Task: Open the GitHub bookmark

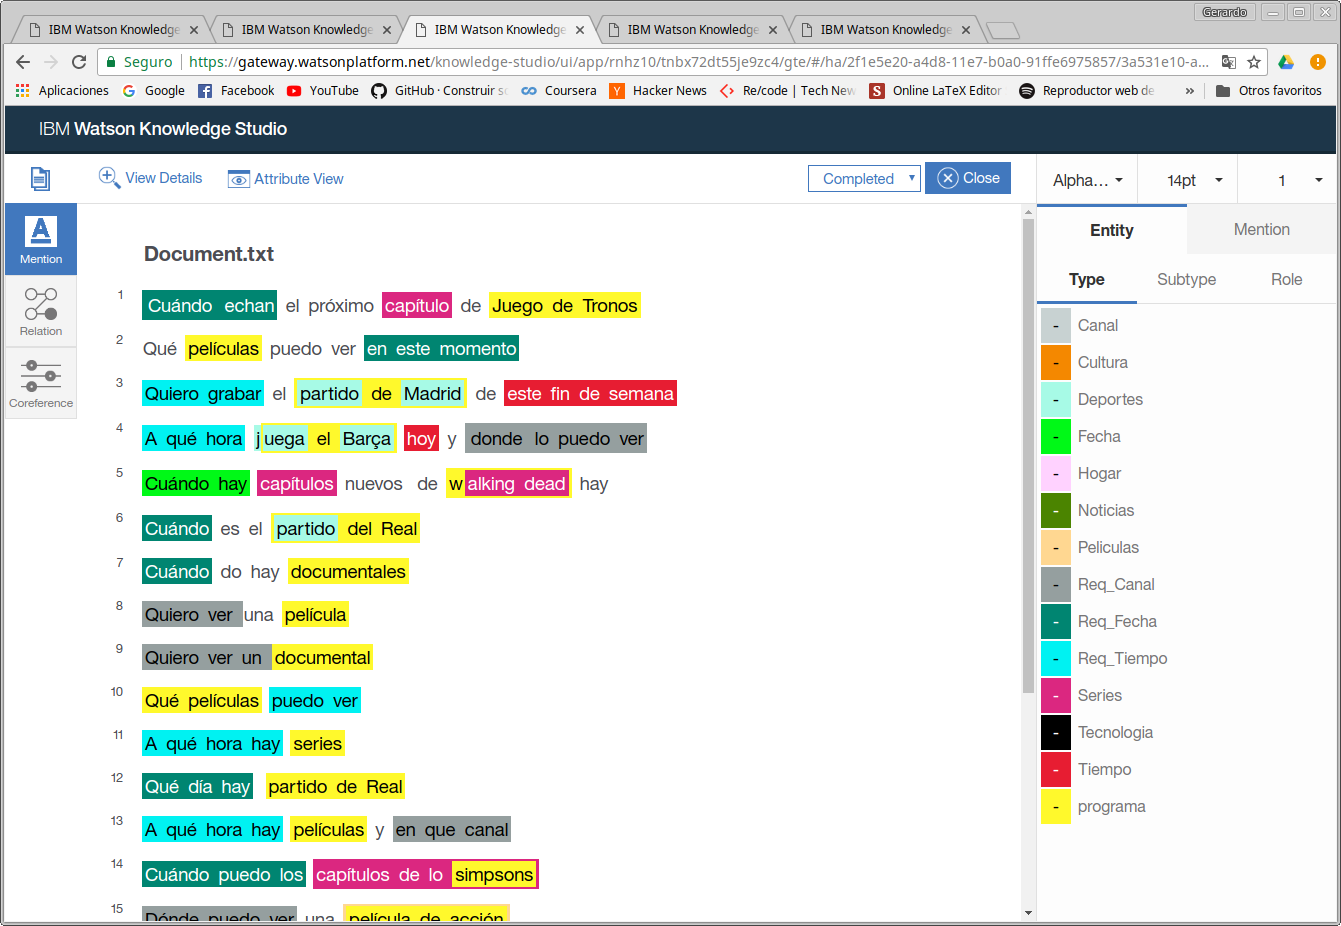Action: point(440,90)
